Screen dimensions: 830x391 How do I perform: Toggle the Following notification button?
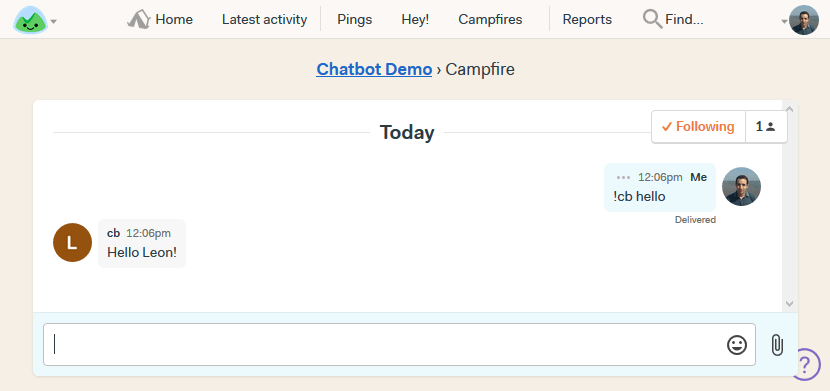pyautogui.click(x=698, y=126)
